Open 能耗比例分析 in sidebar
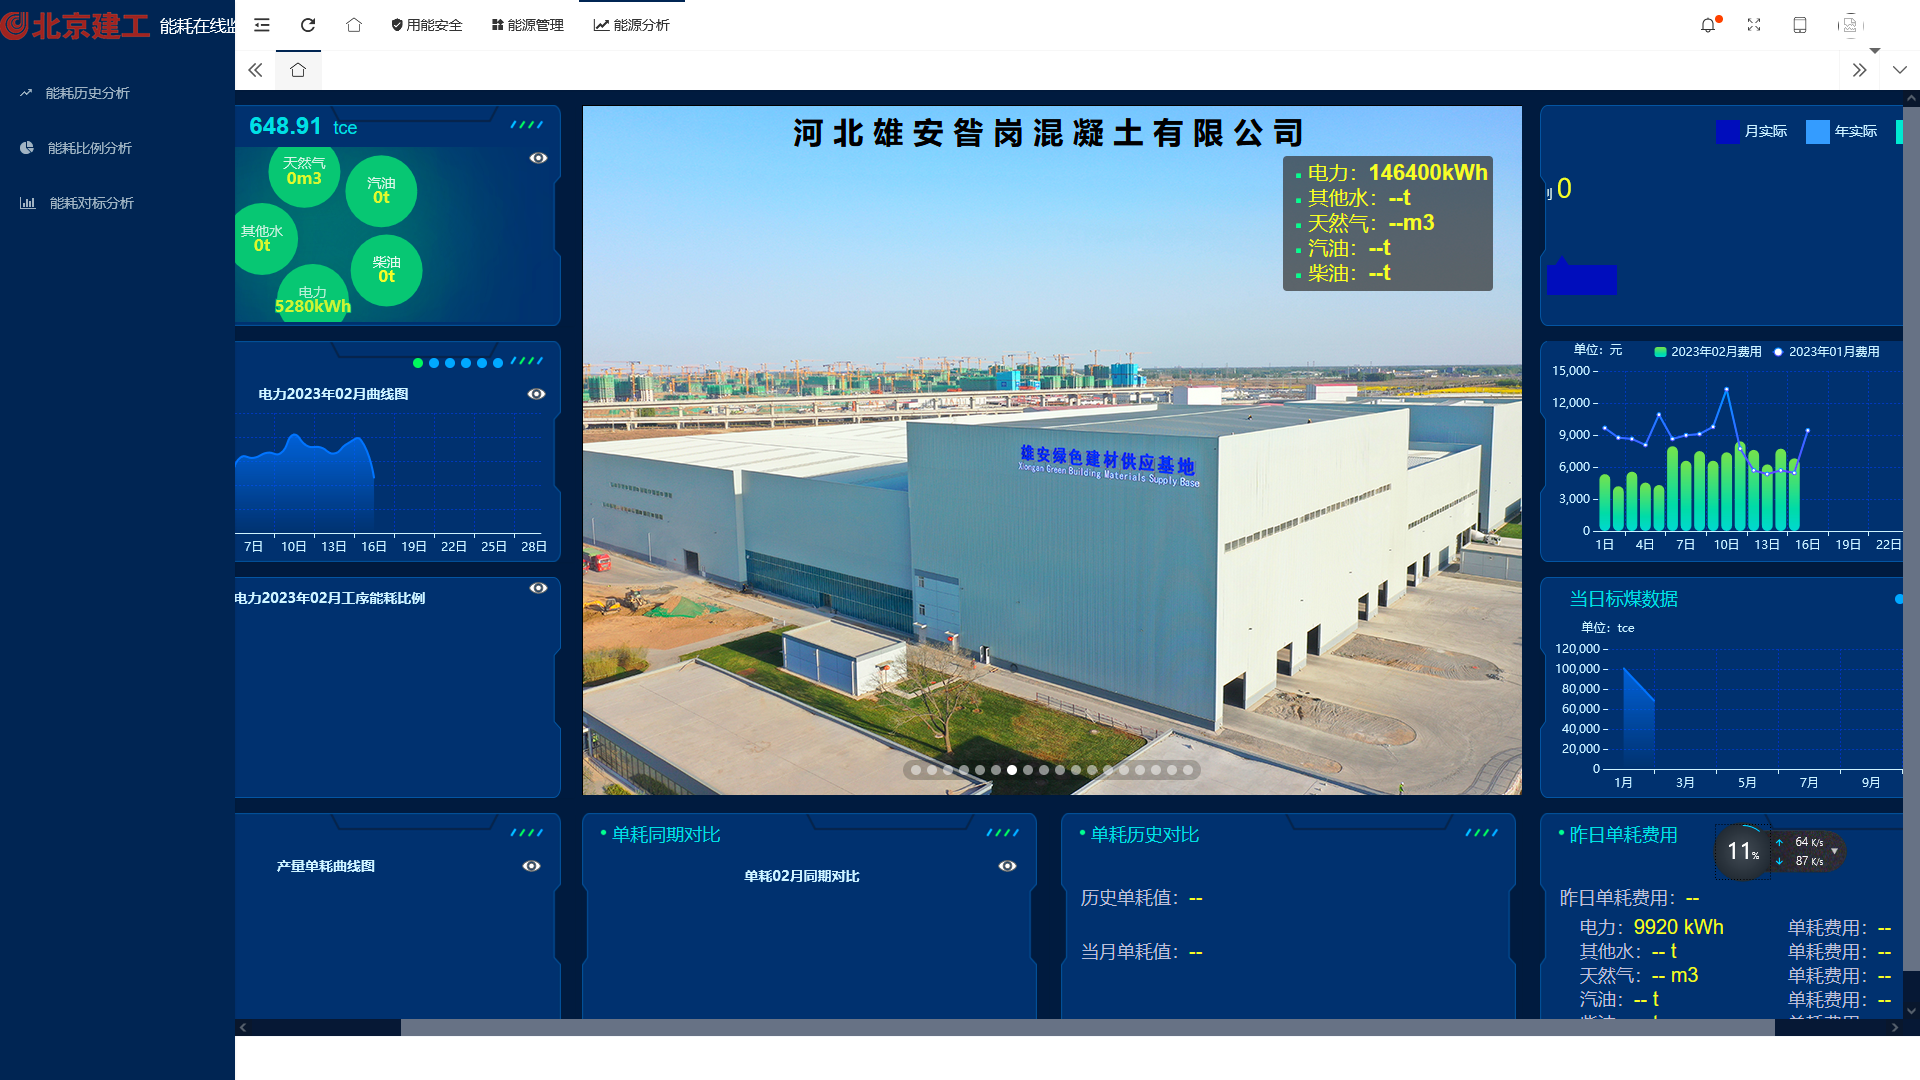1920x1080 pixels. [x=90, y=148]
